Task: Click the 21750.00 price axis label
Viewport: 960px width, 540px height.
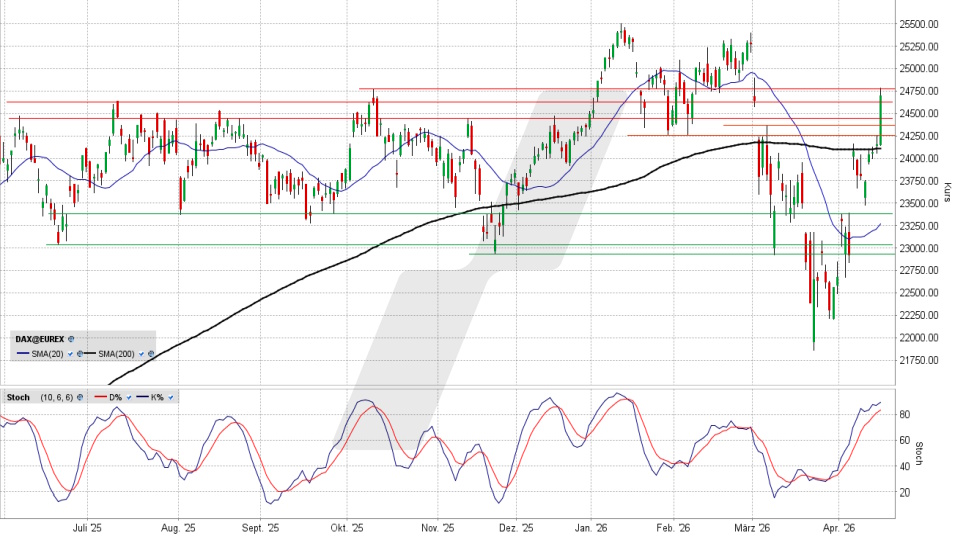Action: [x=918, y=360]
